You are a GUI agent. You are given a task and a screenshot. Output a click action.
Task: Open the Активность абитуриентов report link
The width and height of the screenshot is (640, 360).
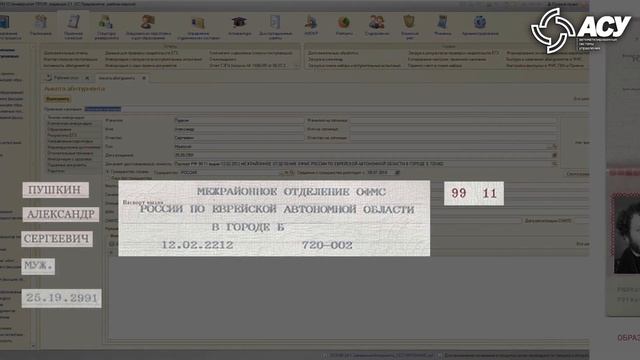[x=67, y=65]
